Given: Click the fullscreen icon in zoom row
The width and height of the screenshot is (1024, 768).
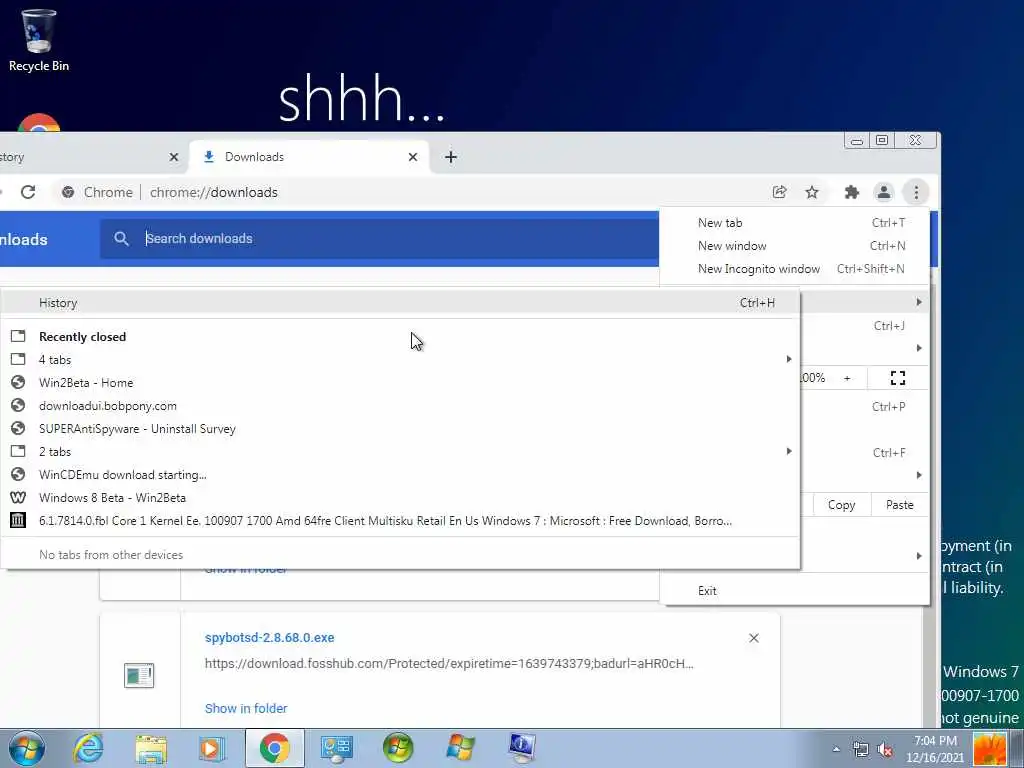Looking at the screenshot, I should click(898, 377).
